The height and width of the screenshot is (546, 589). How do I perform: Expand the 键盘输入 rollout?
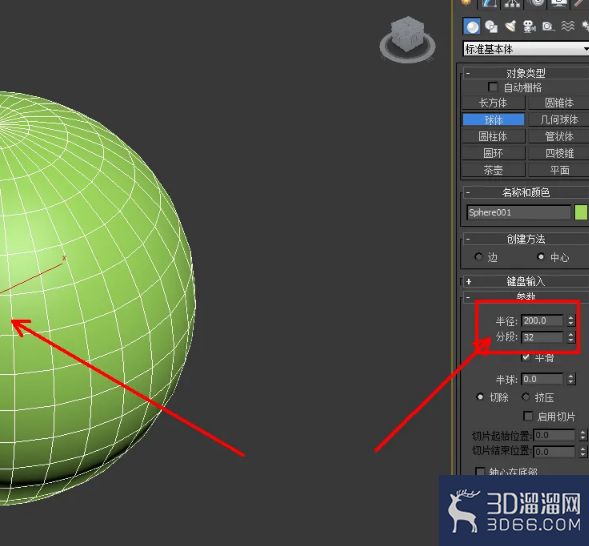tap(526, 281)
